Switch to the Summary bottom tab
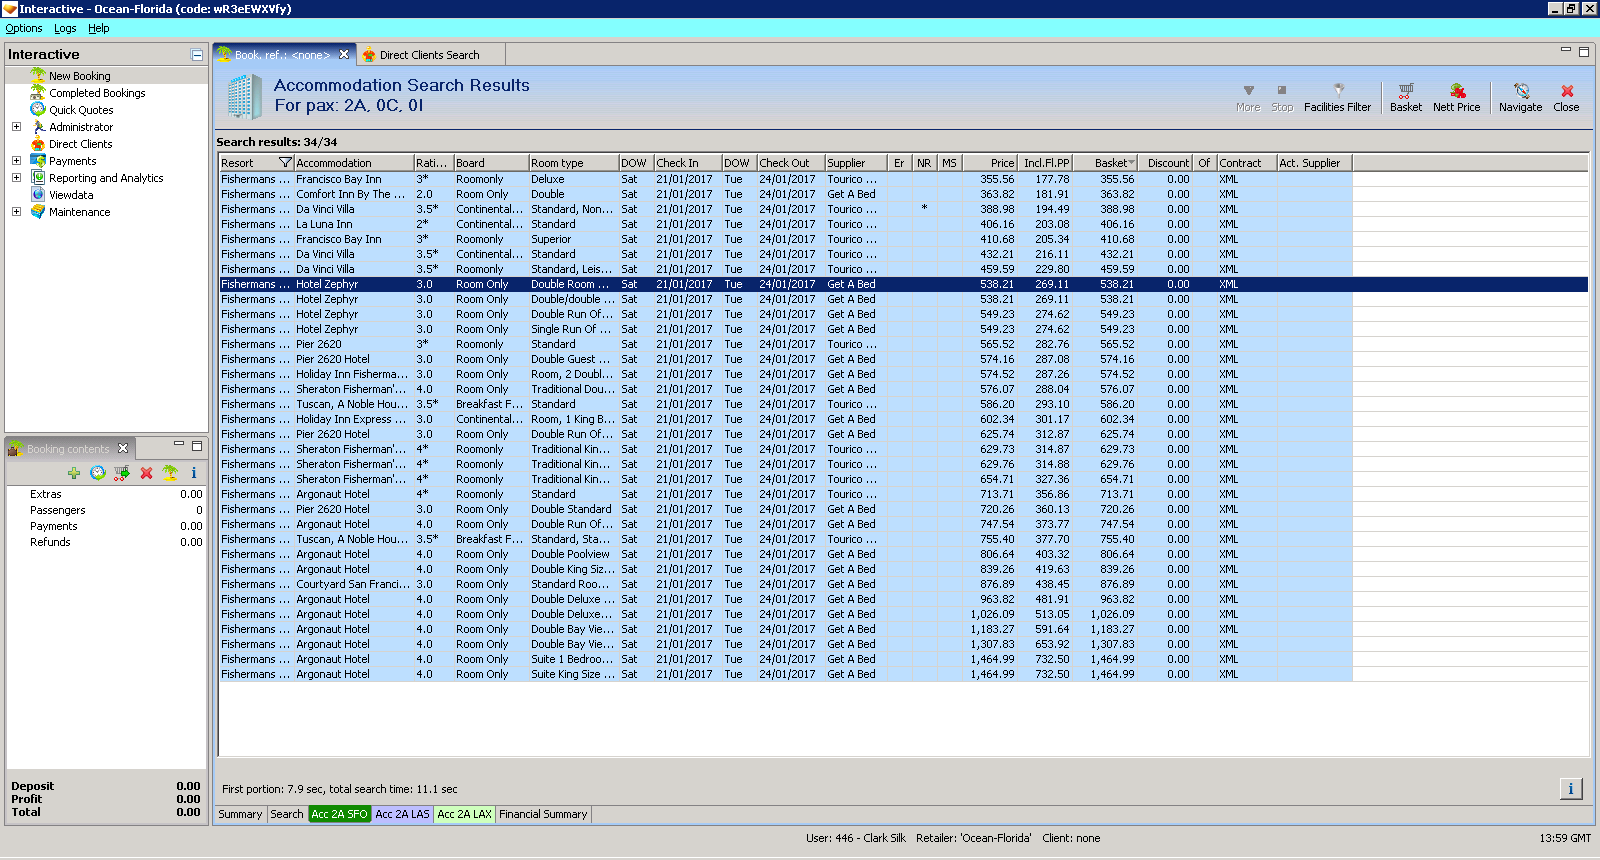The width and height of the screenshot is (1600, 860). [240, 814]
